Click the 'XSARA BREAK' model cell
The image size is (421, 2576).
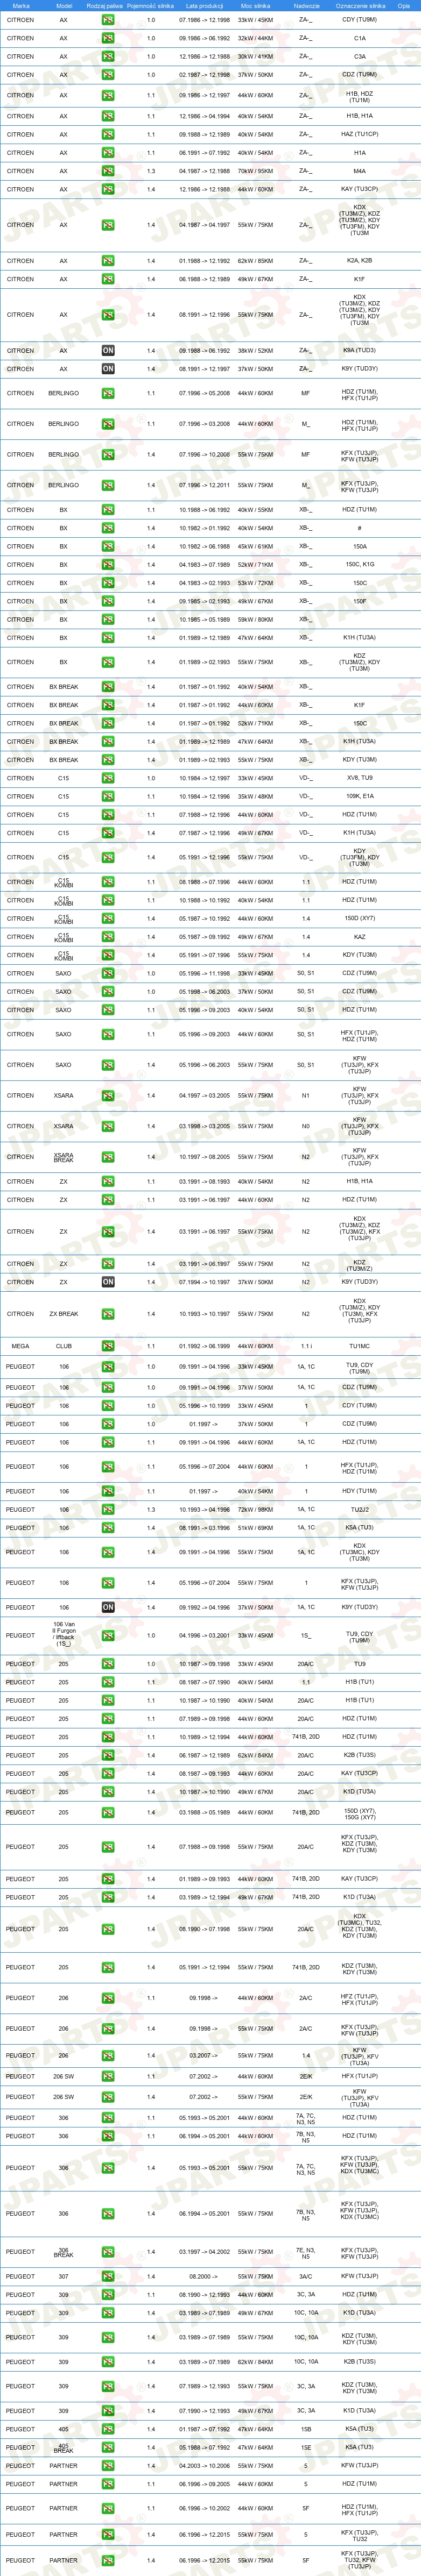coord(64,1157)
